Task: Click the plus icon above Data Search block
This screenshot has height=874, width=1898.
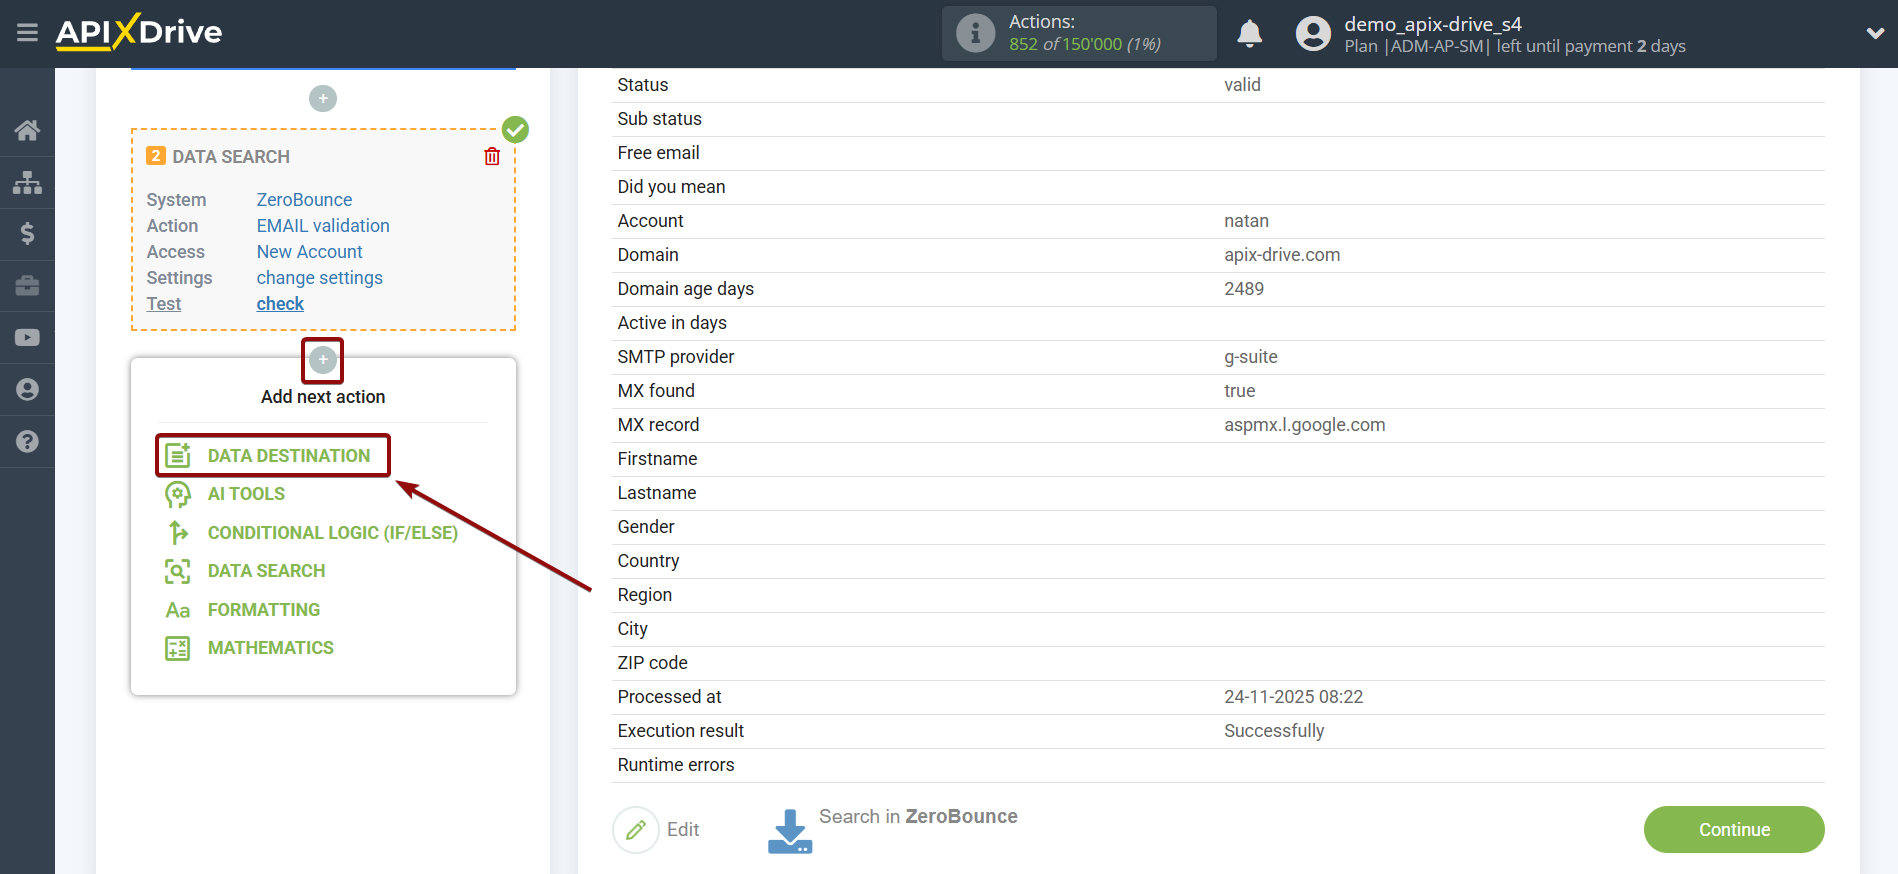Action: [323, 99]
